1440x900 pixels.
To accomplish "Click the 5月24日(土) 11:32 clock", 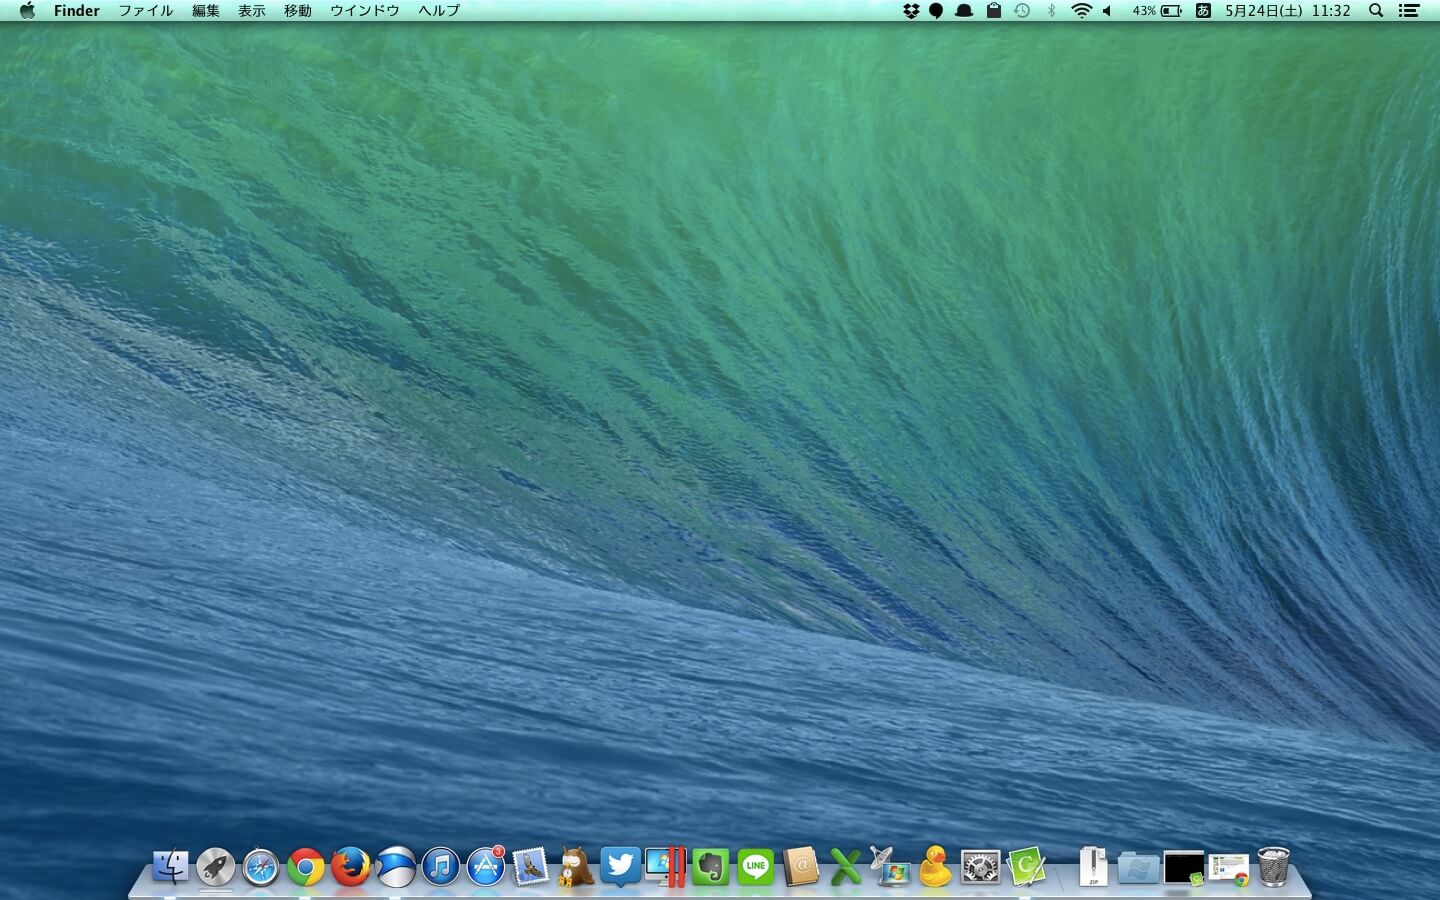I will 1288,11.
